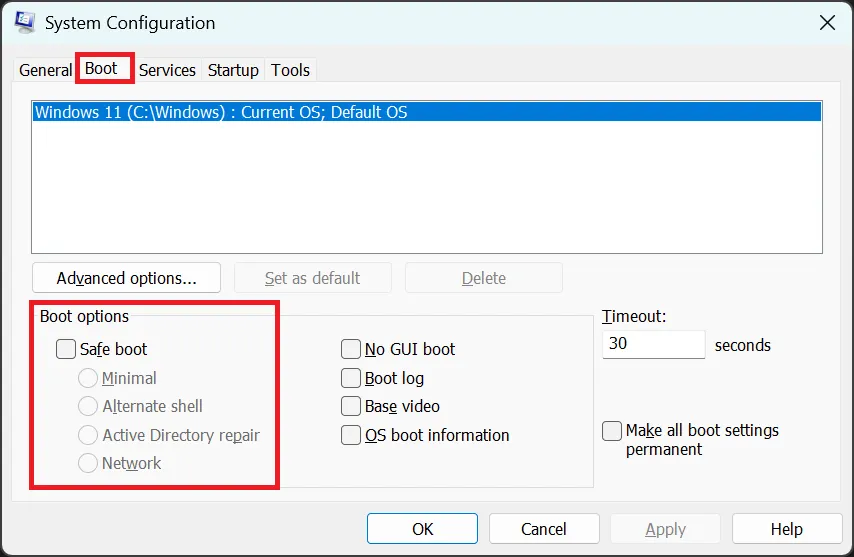Click the Timeout seconds input field
This screenshot has height=557, width=854.
click(654, 344)
